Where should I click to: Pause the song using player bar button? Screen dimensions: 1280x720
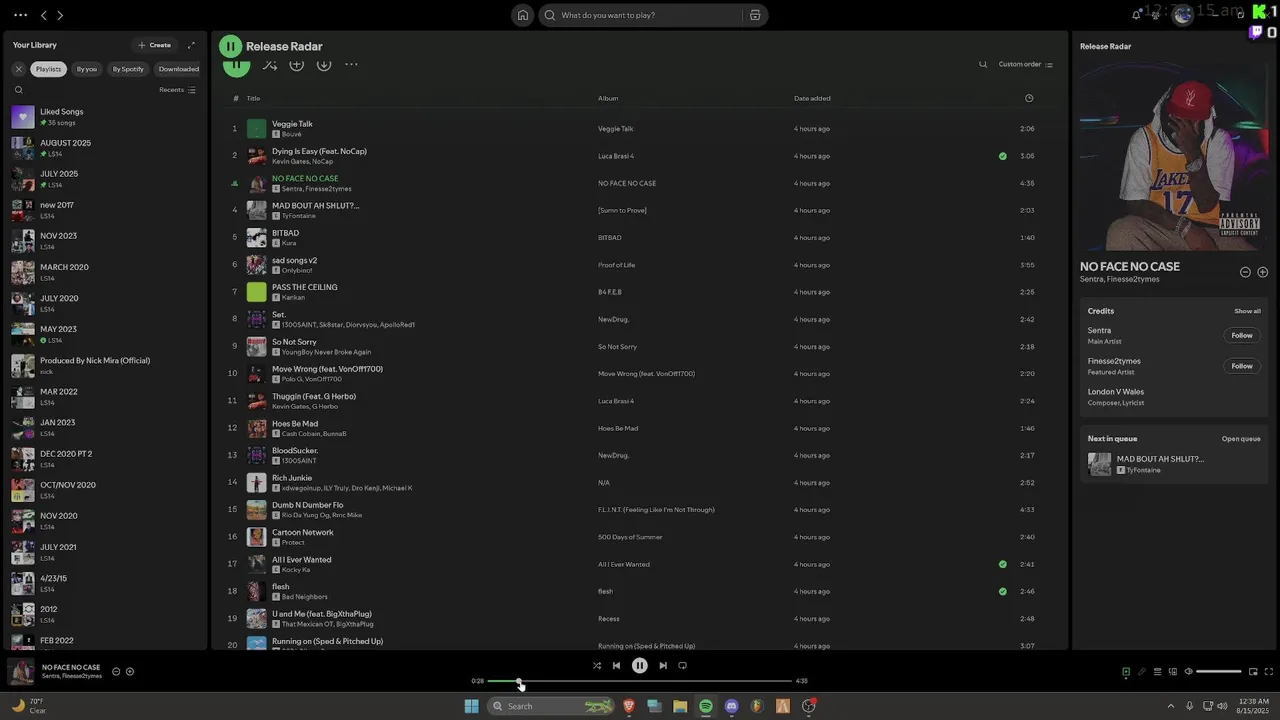[640, 665]
